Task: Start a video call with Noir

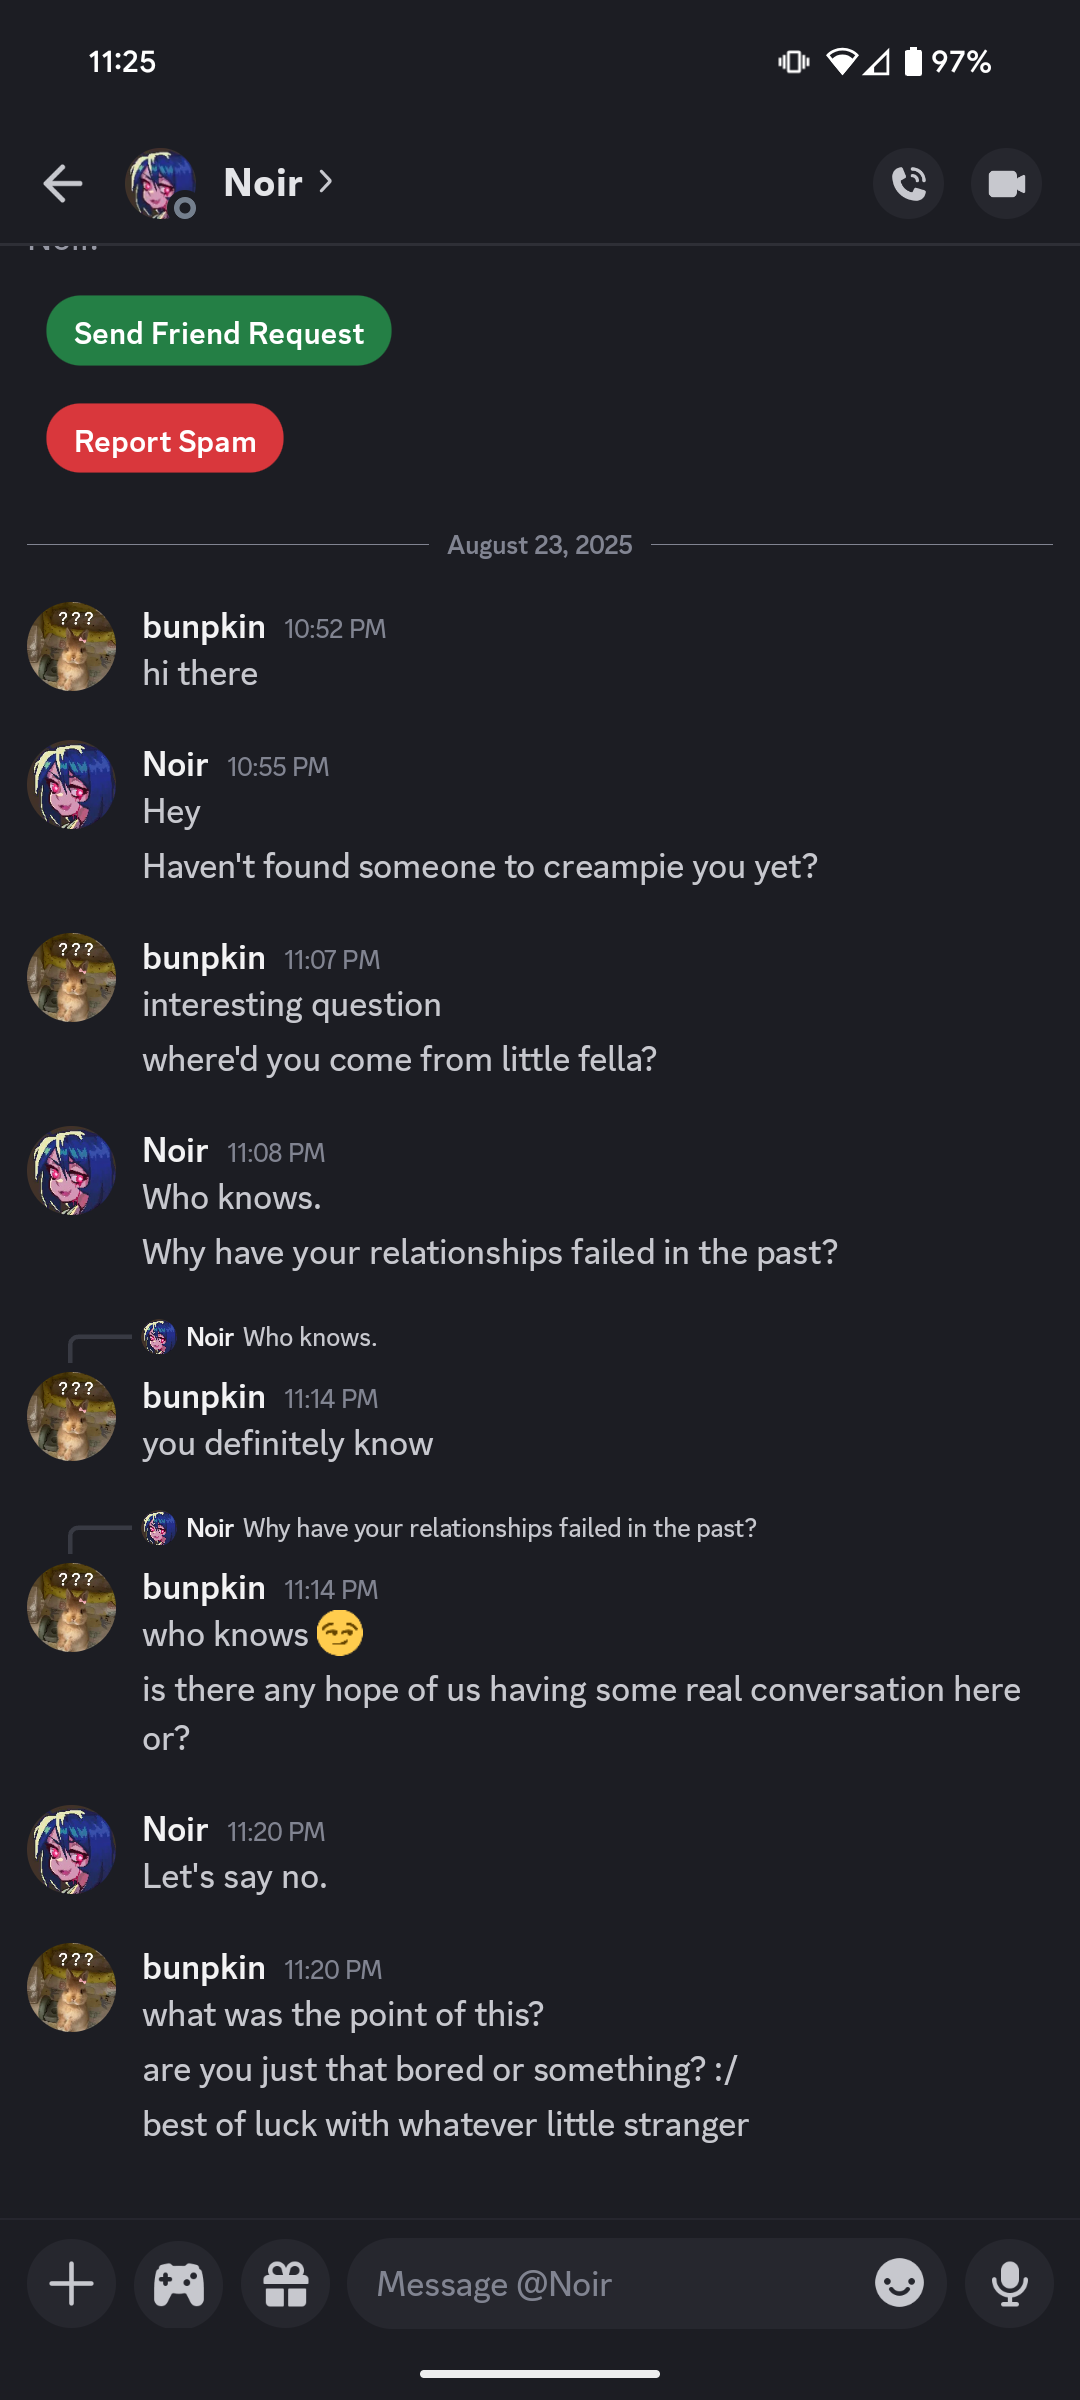Action: (x=1006, y=183)
